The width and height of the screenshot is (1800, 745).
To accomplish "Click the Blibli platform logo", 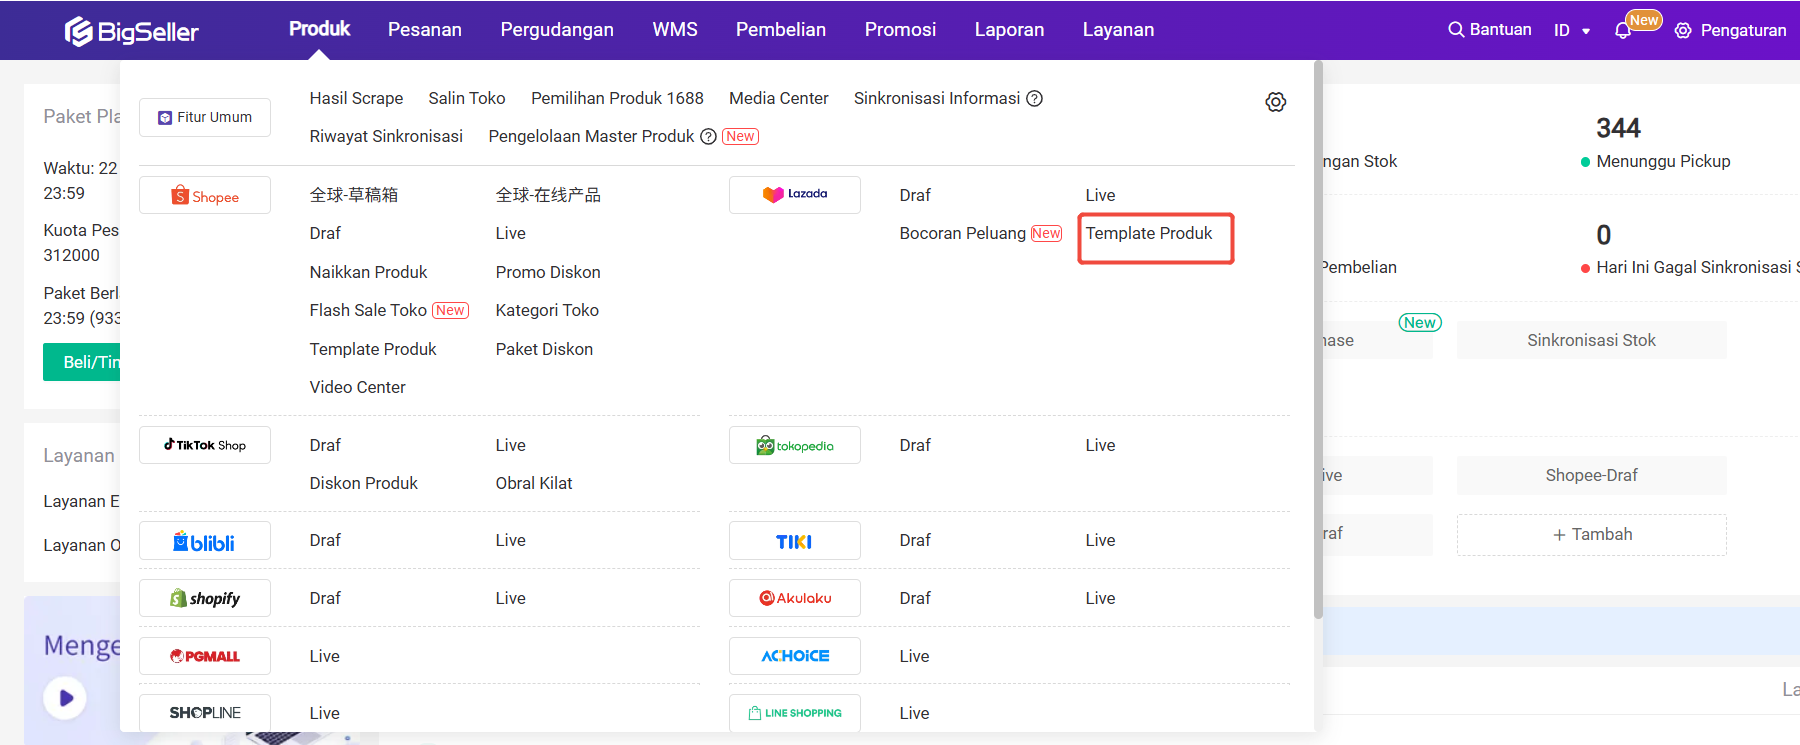I will 205,541.
